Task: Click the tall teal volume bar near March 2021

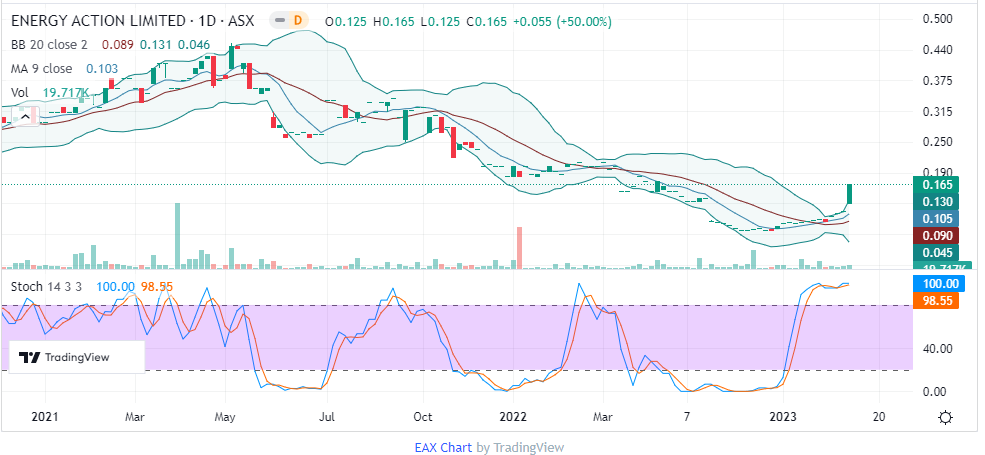Action: [178, 235]
